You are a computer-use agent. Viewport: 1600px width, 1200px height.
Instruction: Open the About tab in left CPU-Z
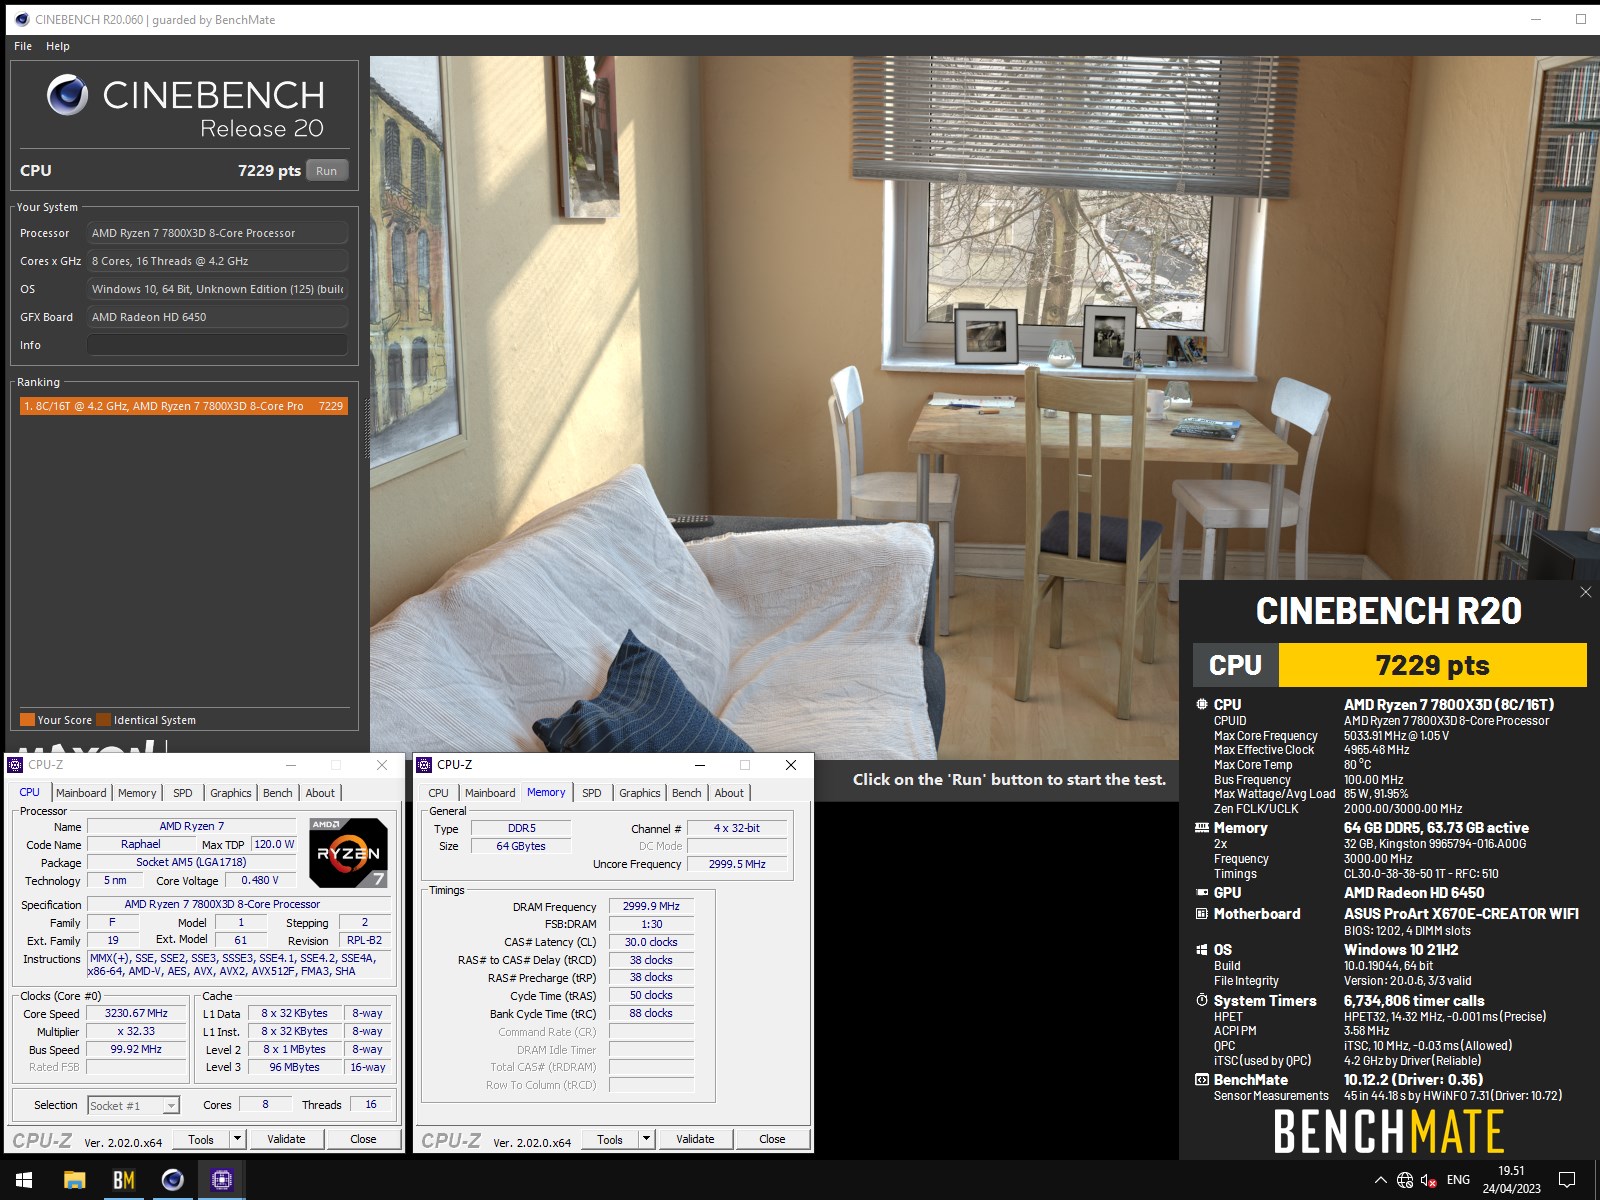(x=320, y=793)
